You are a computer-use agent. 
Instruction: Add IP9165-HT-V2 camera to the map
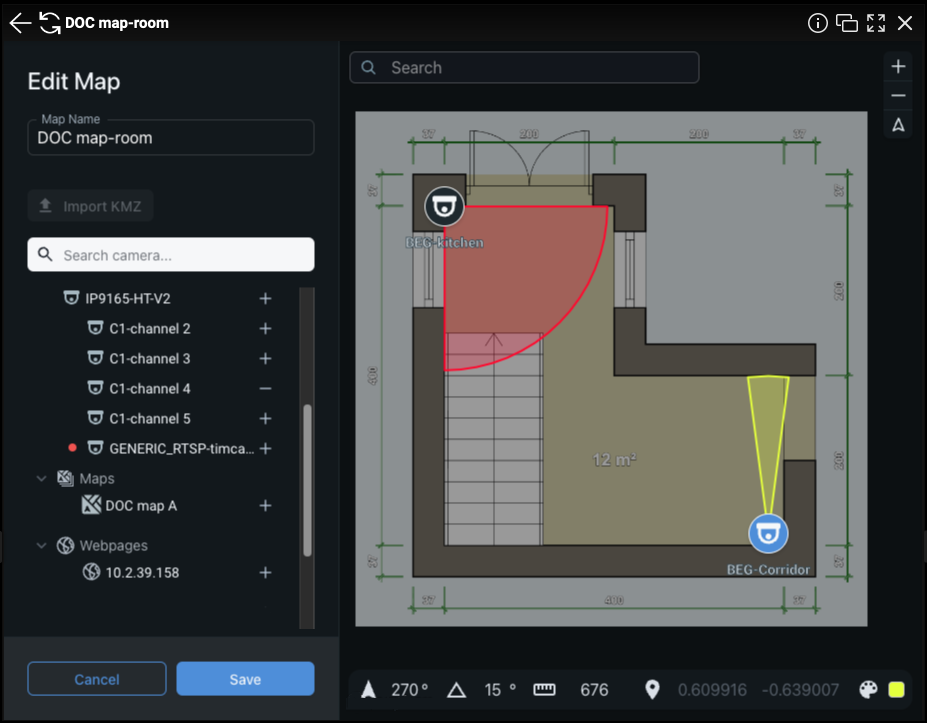pos(265,299)
